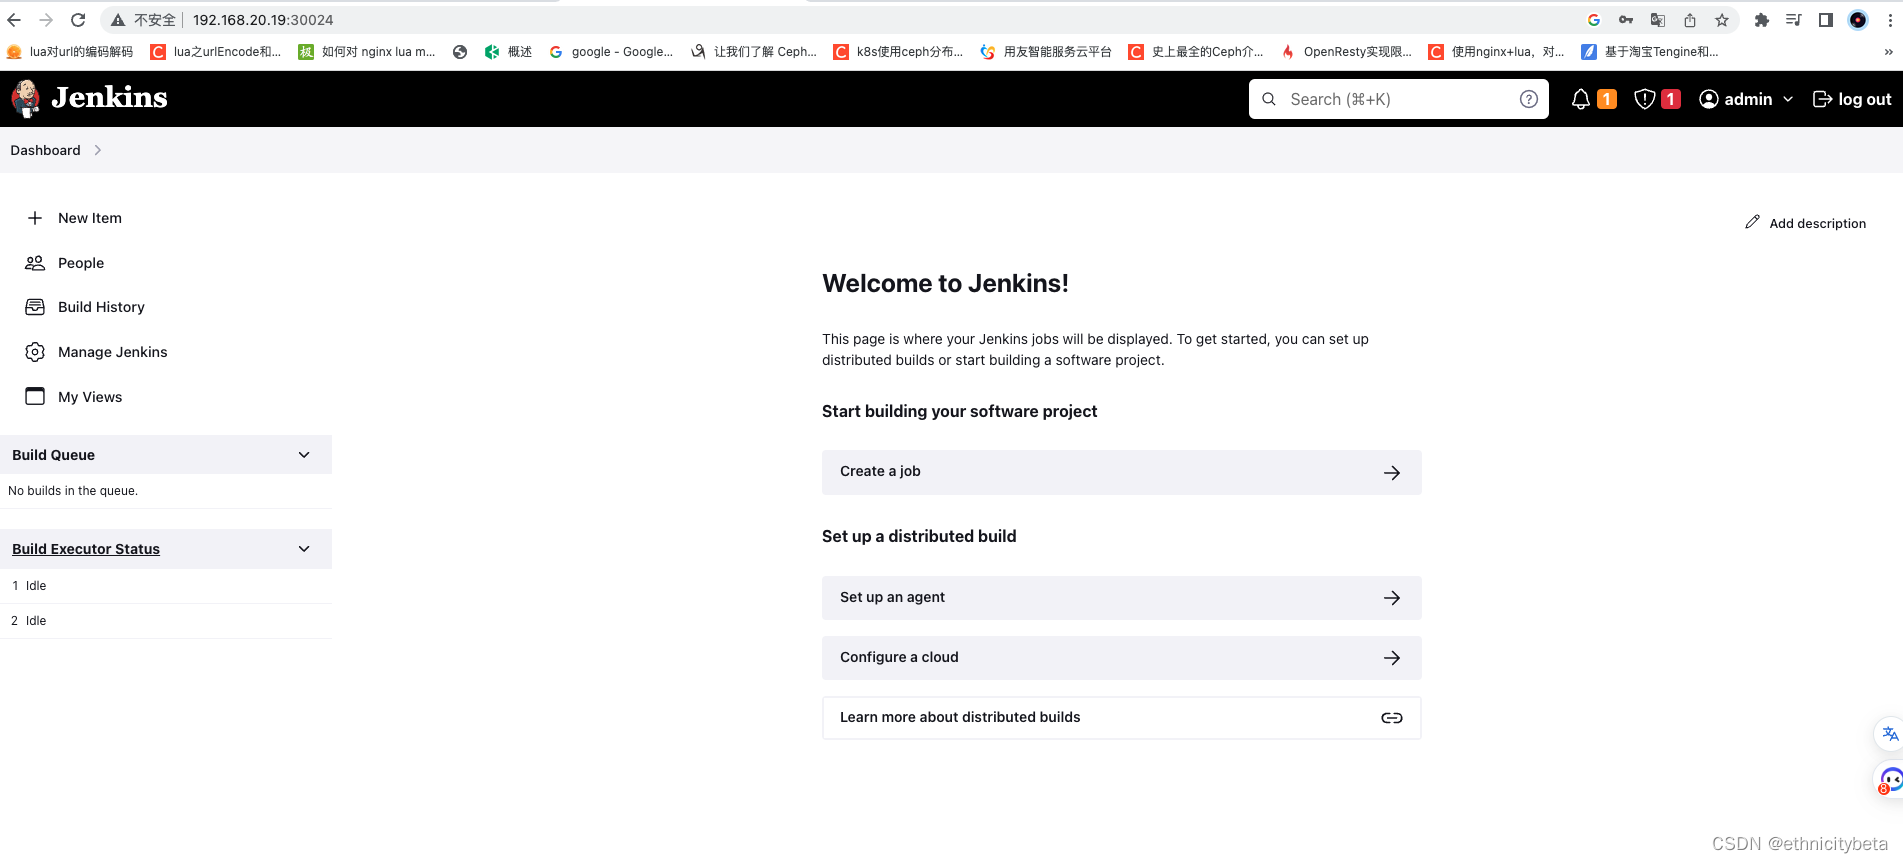Screen dimensions: 1903x863
Task: Open search help question mark icon
Action: coord(1528,99)
